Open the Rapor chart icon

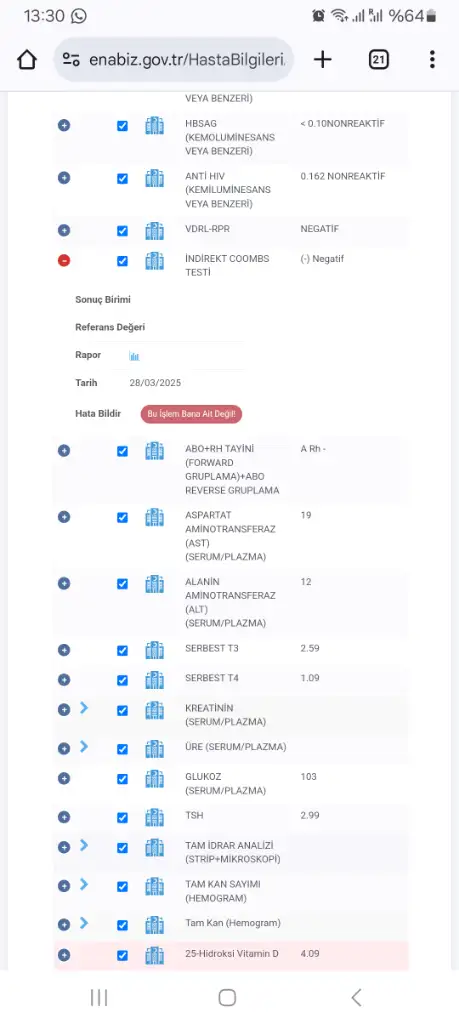[135, 356]
